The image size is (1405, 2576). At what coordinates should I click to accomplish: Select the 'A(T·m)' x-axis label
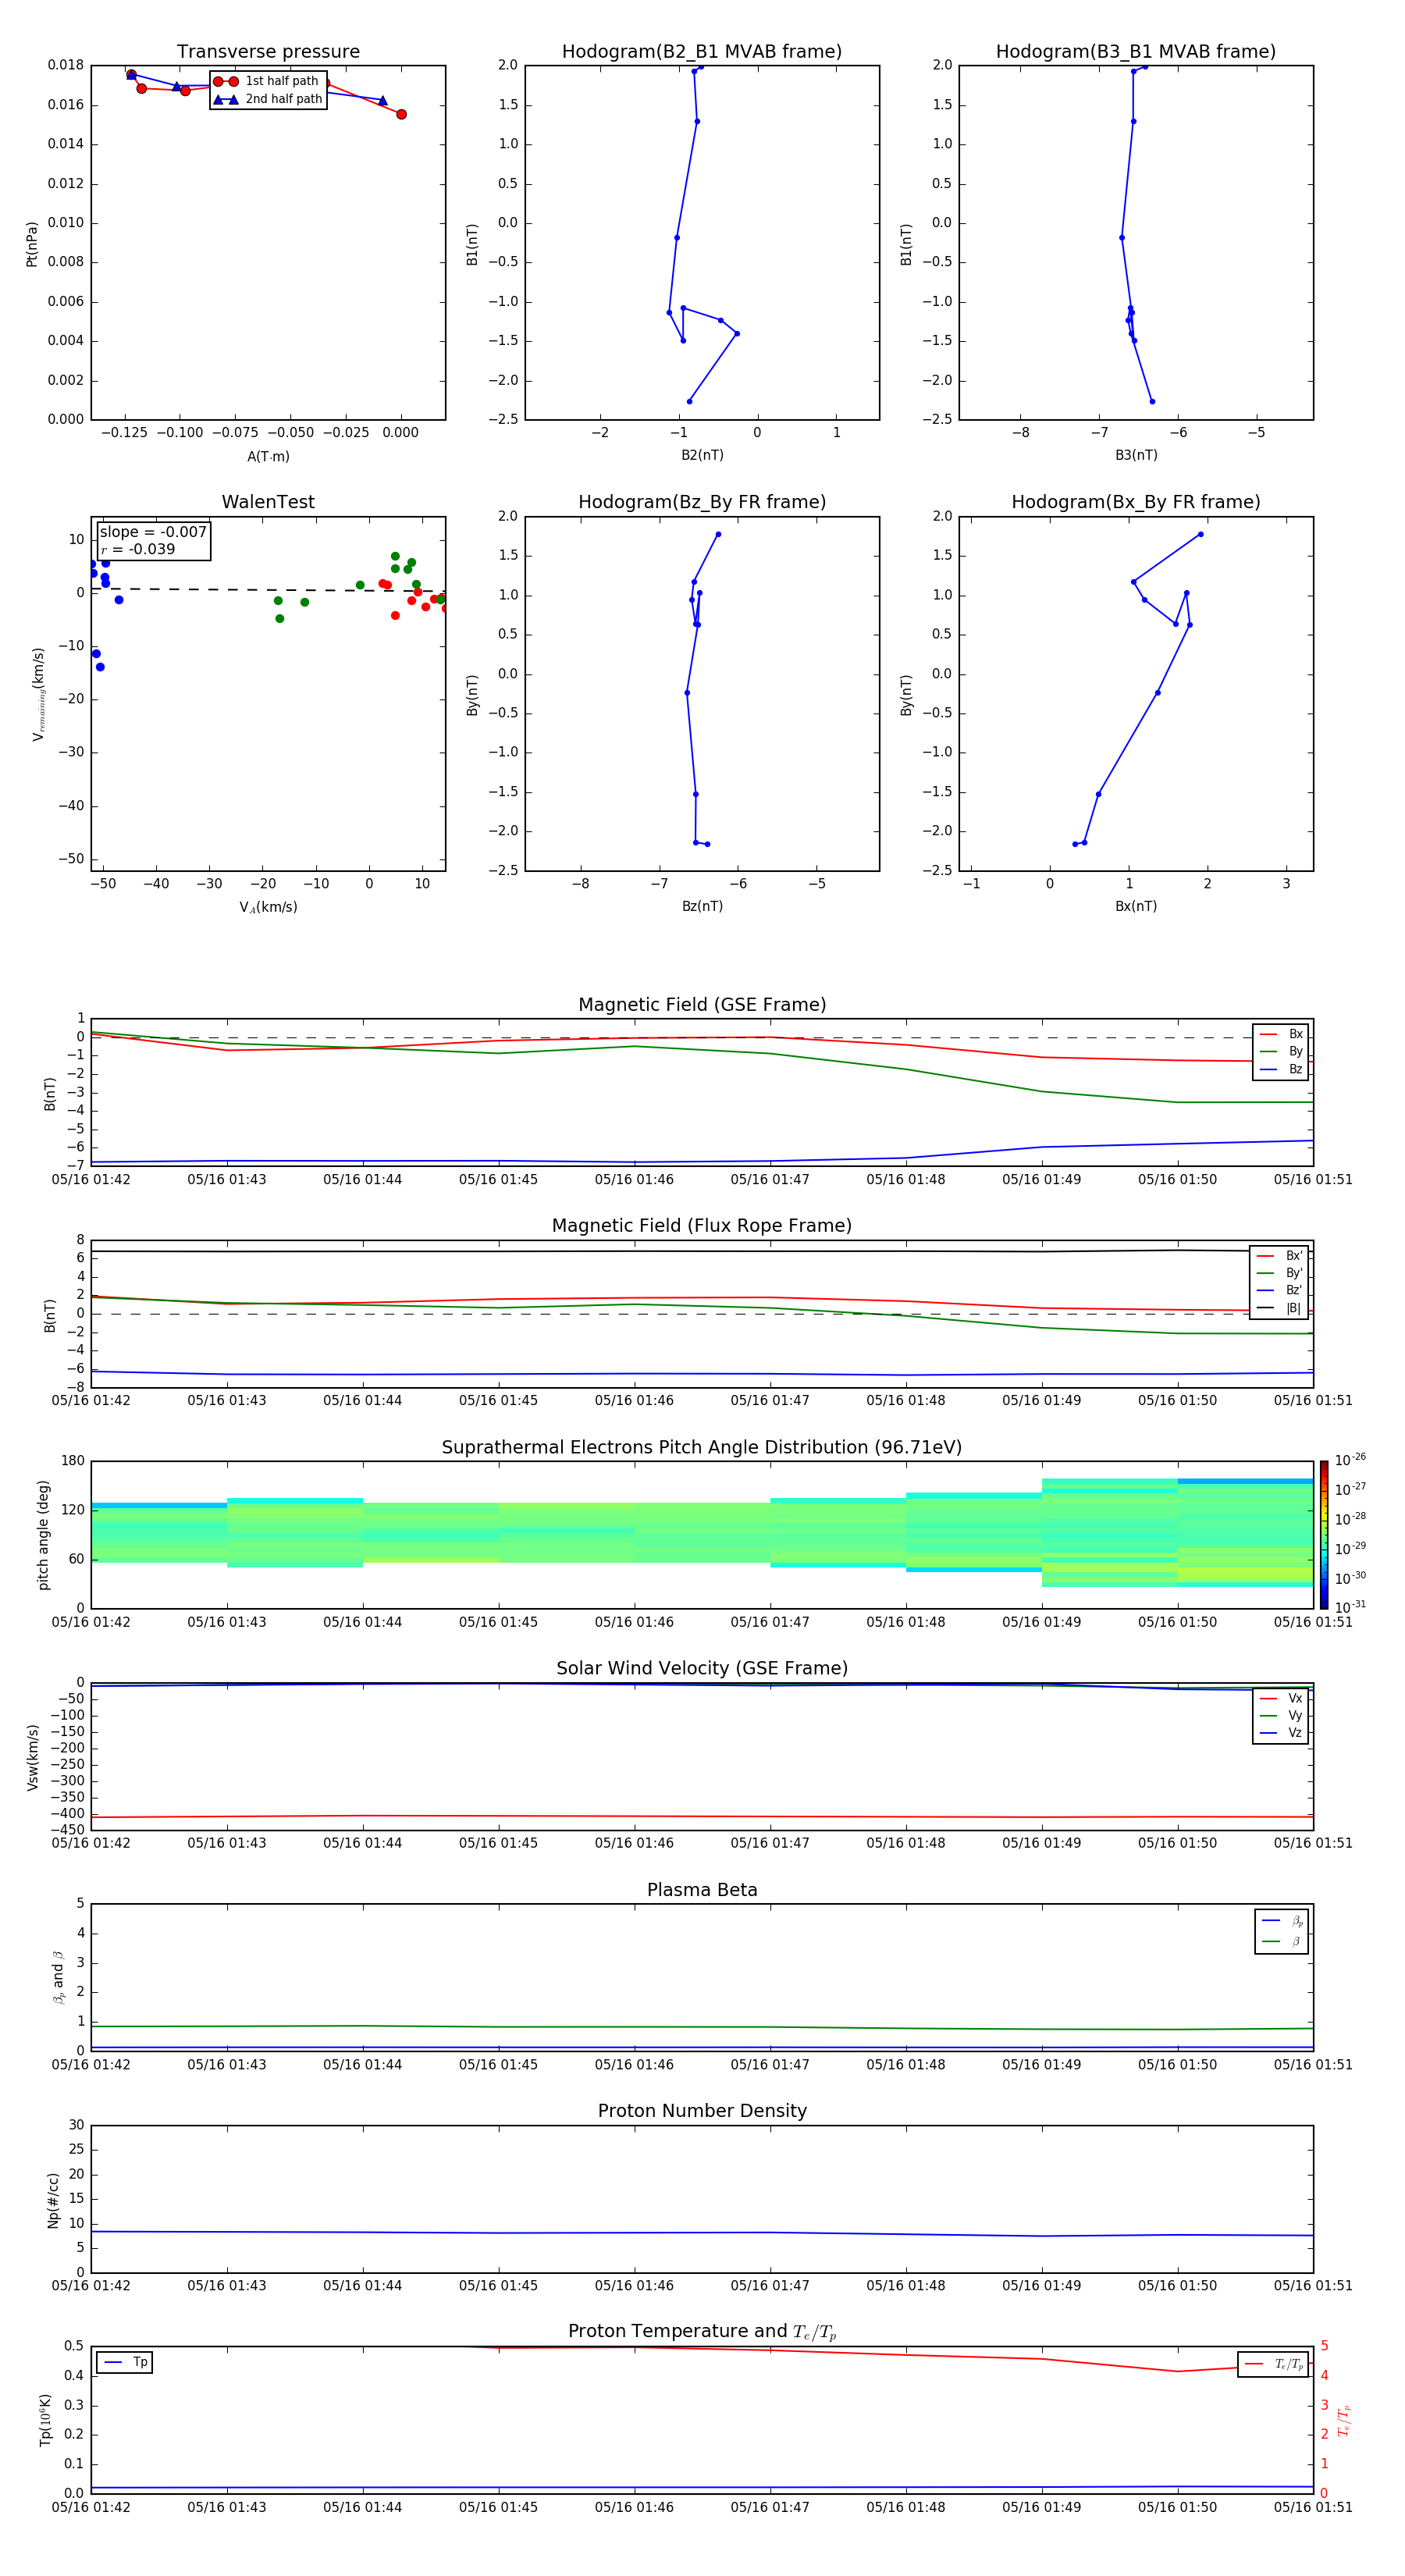268,457
